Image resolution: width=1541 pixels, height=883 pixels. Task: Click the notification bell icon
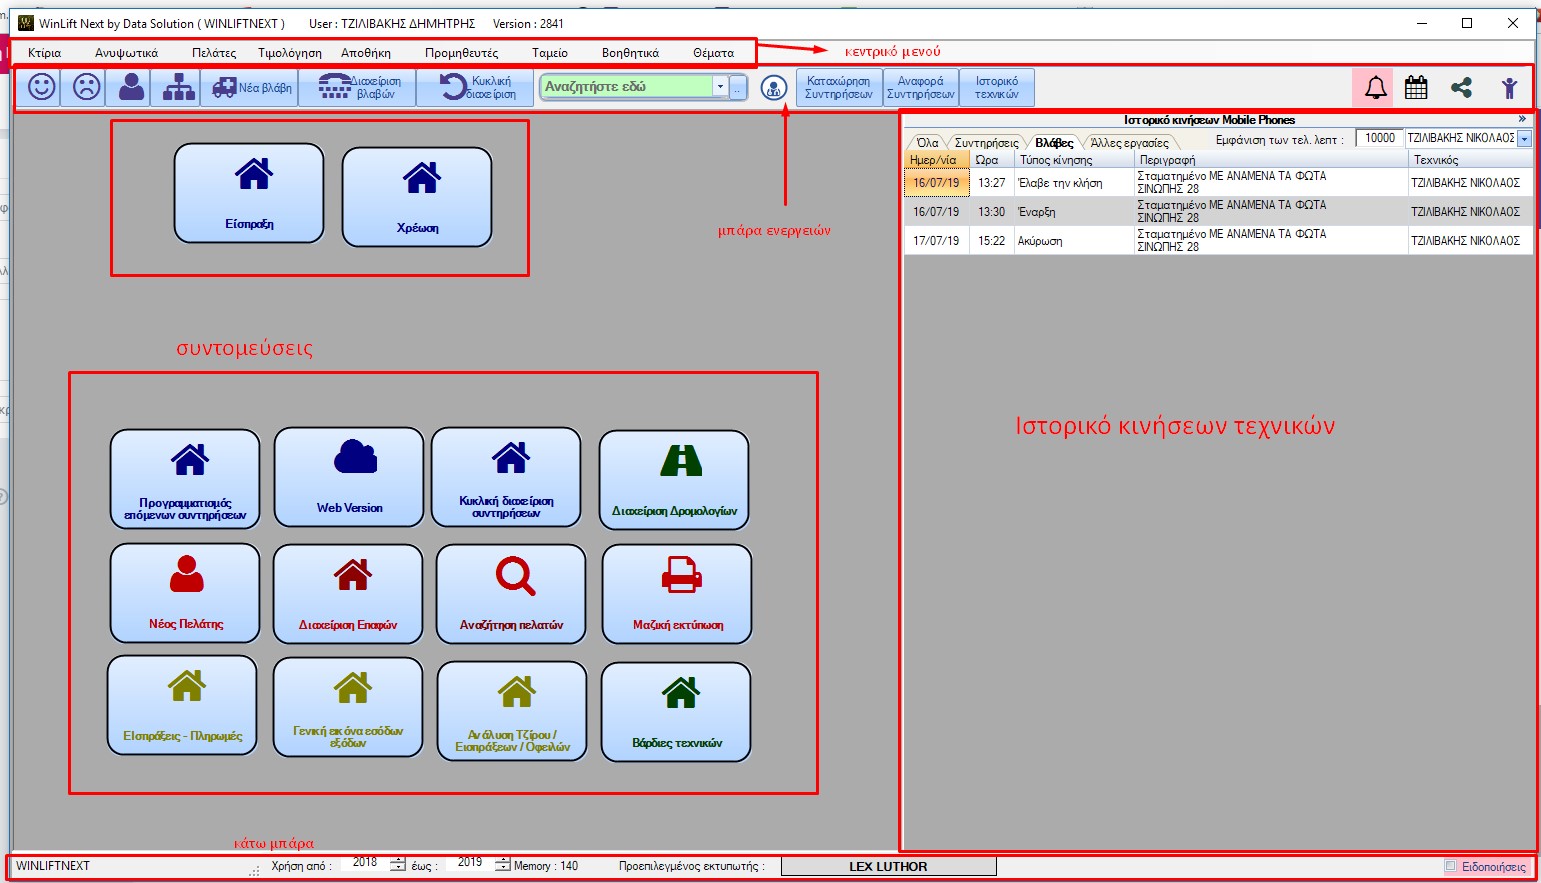point(1375,88)
